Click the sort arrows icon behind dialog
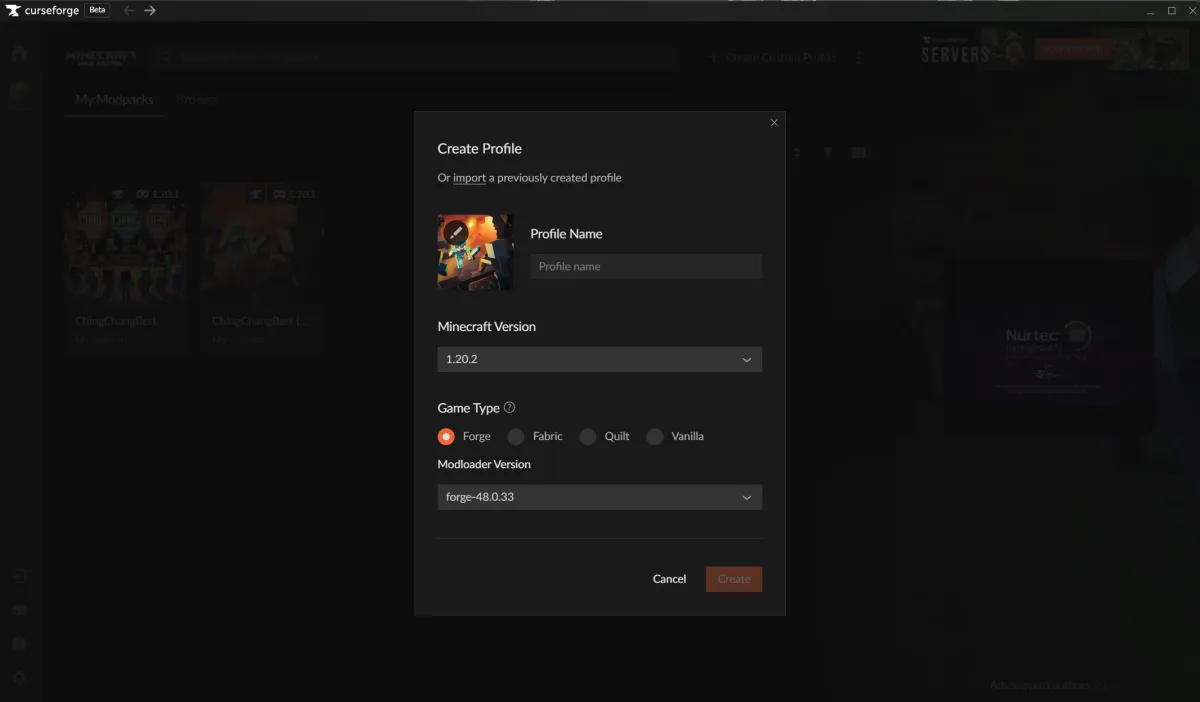Viewport: 1200px width, 702px height. click(x=797, y=153)
